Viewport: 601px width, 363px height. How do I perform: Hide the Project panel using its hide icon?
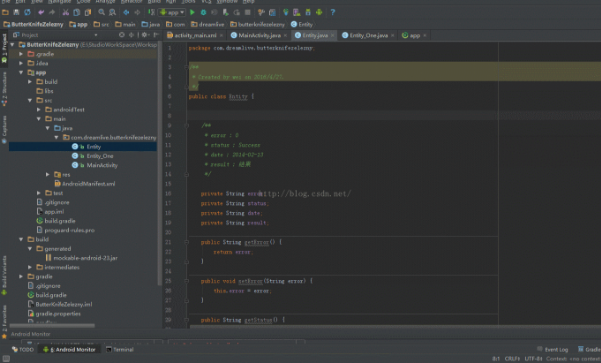156,35
